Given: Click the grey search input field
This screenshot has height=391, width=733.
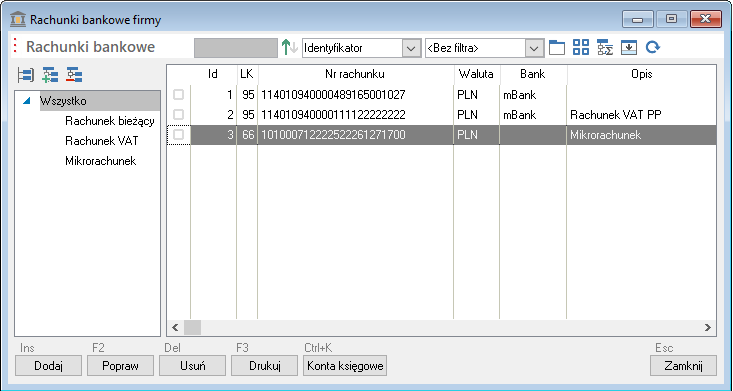Looking at the screenshot, I should 236,48.
